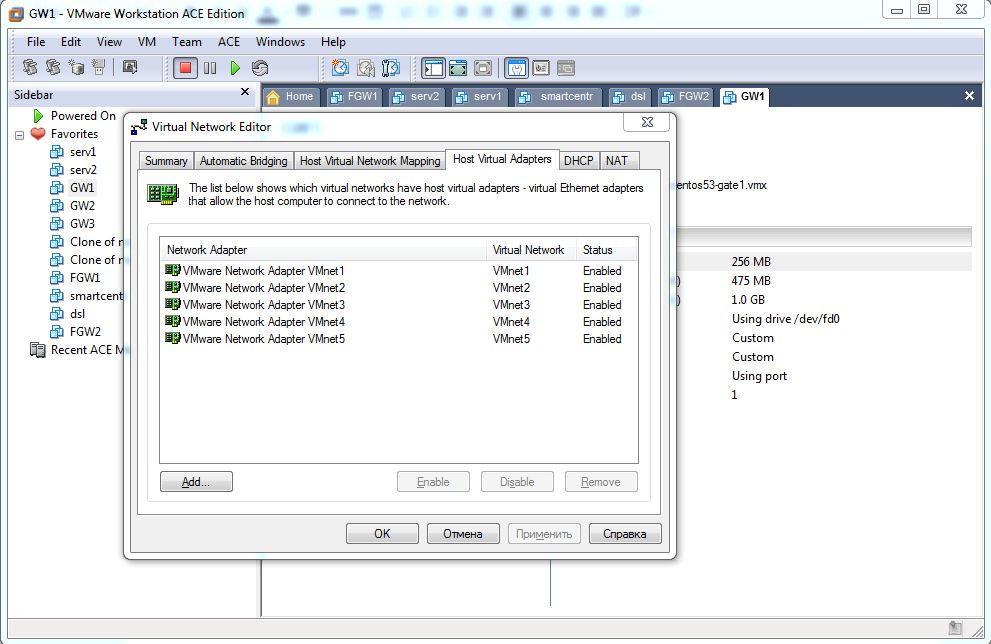Open the Snapshot Manager wrench icon
Viewport: 991px width, 644px height.
coord(391,68)
